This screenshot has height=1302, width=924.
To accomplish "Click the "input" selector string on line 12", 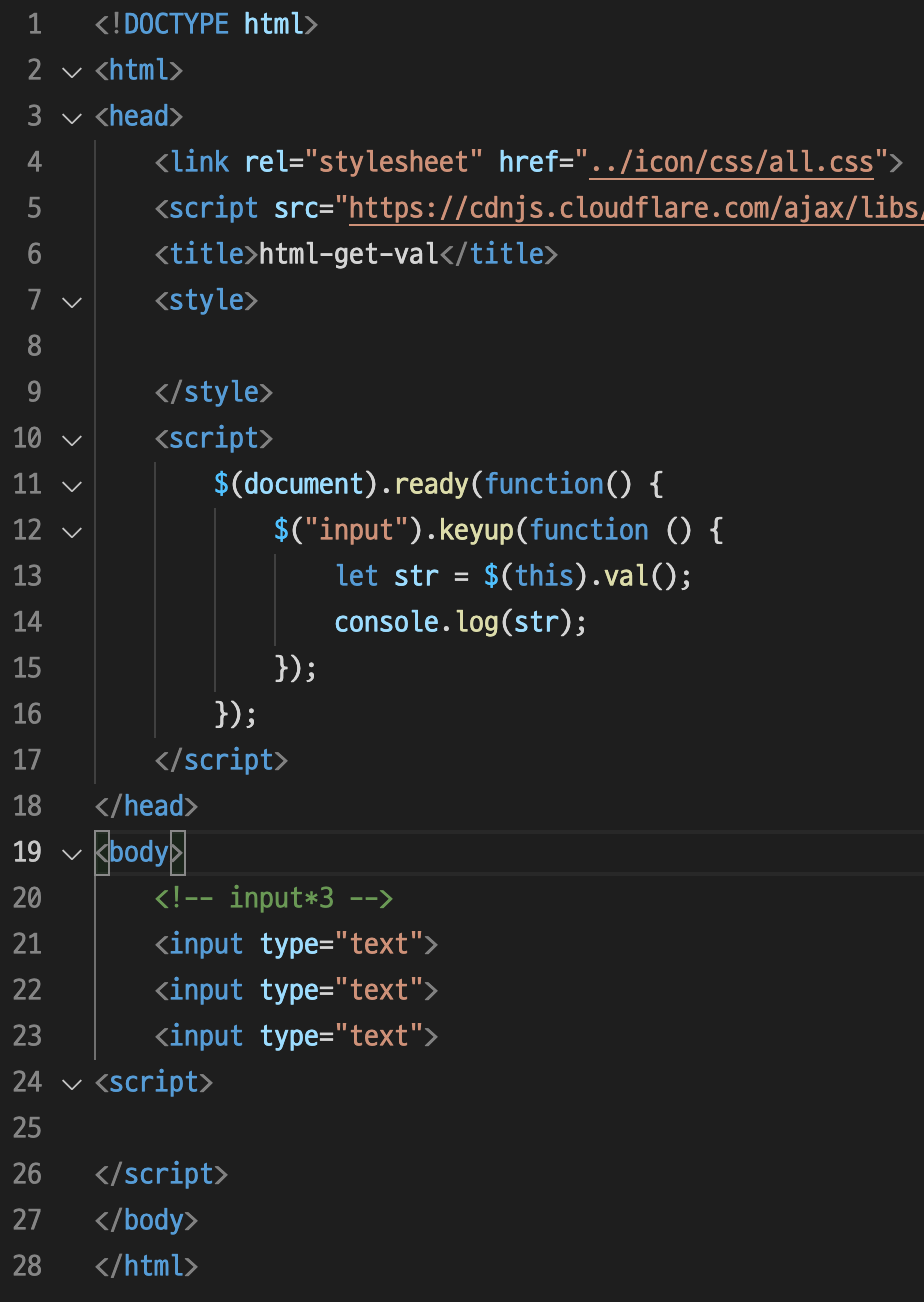I will (356, 530).
